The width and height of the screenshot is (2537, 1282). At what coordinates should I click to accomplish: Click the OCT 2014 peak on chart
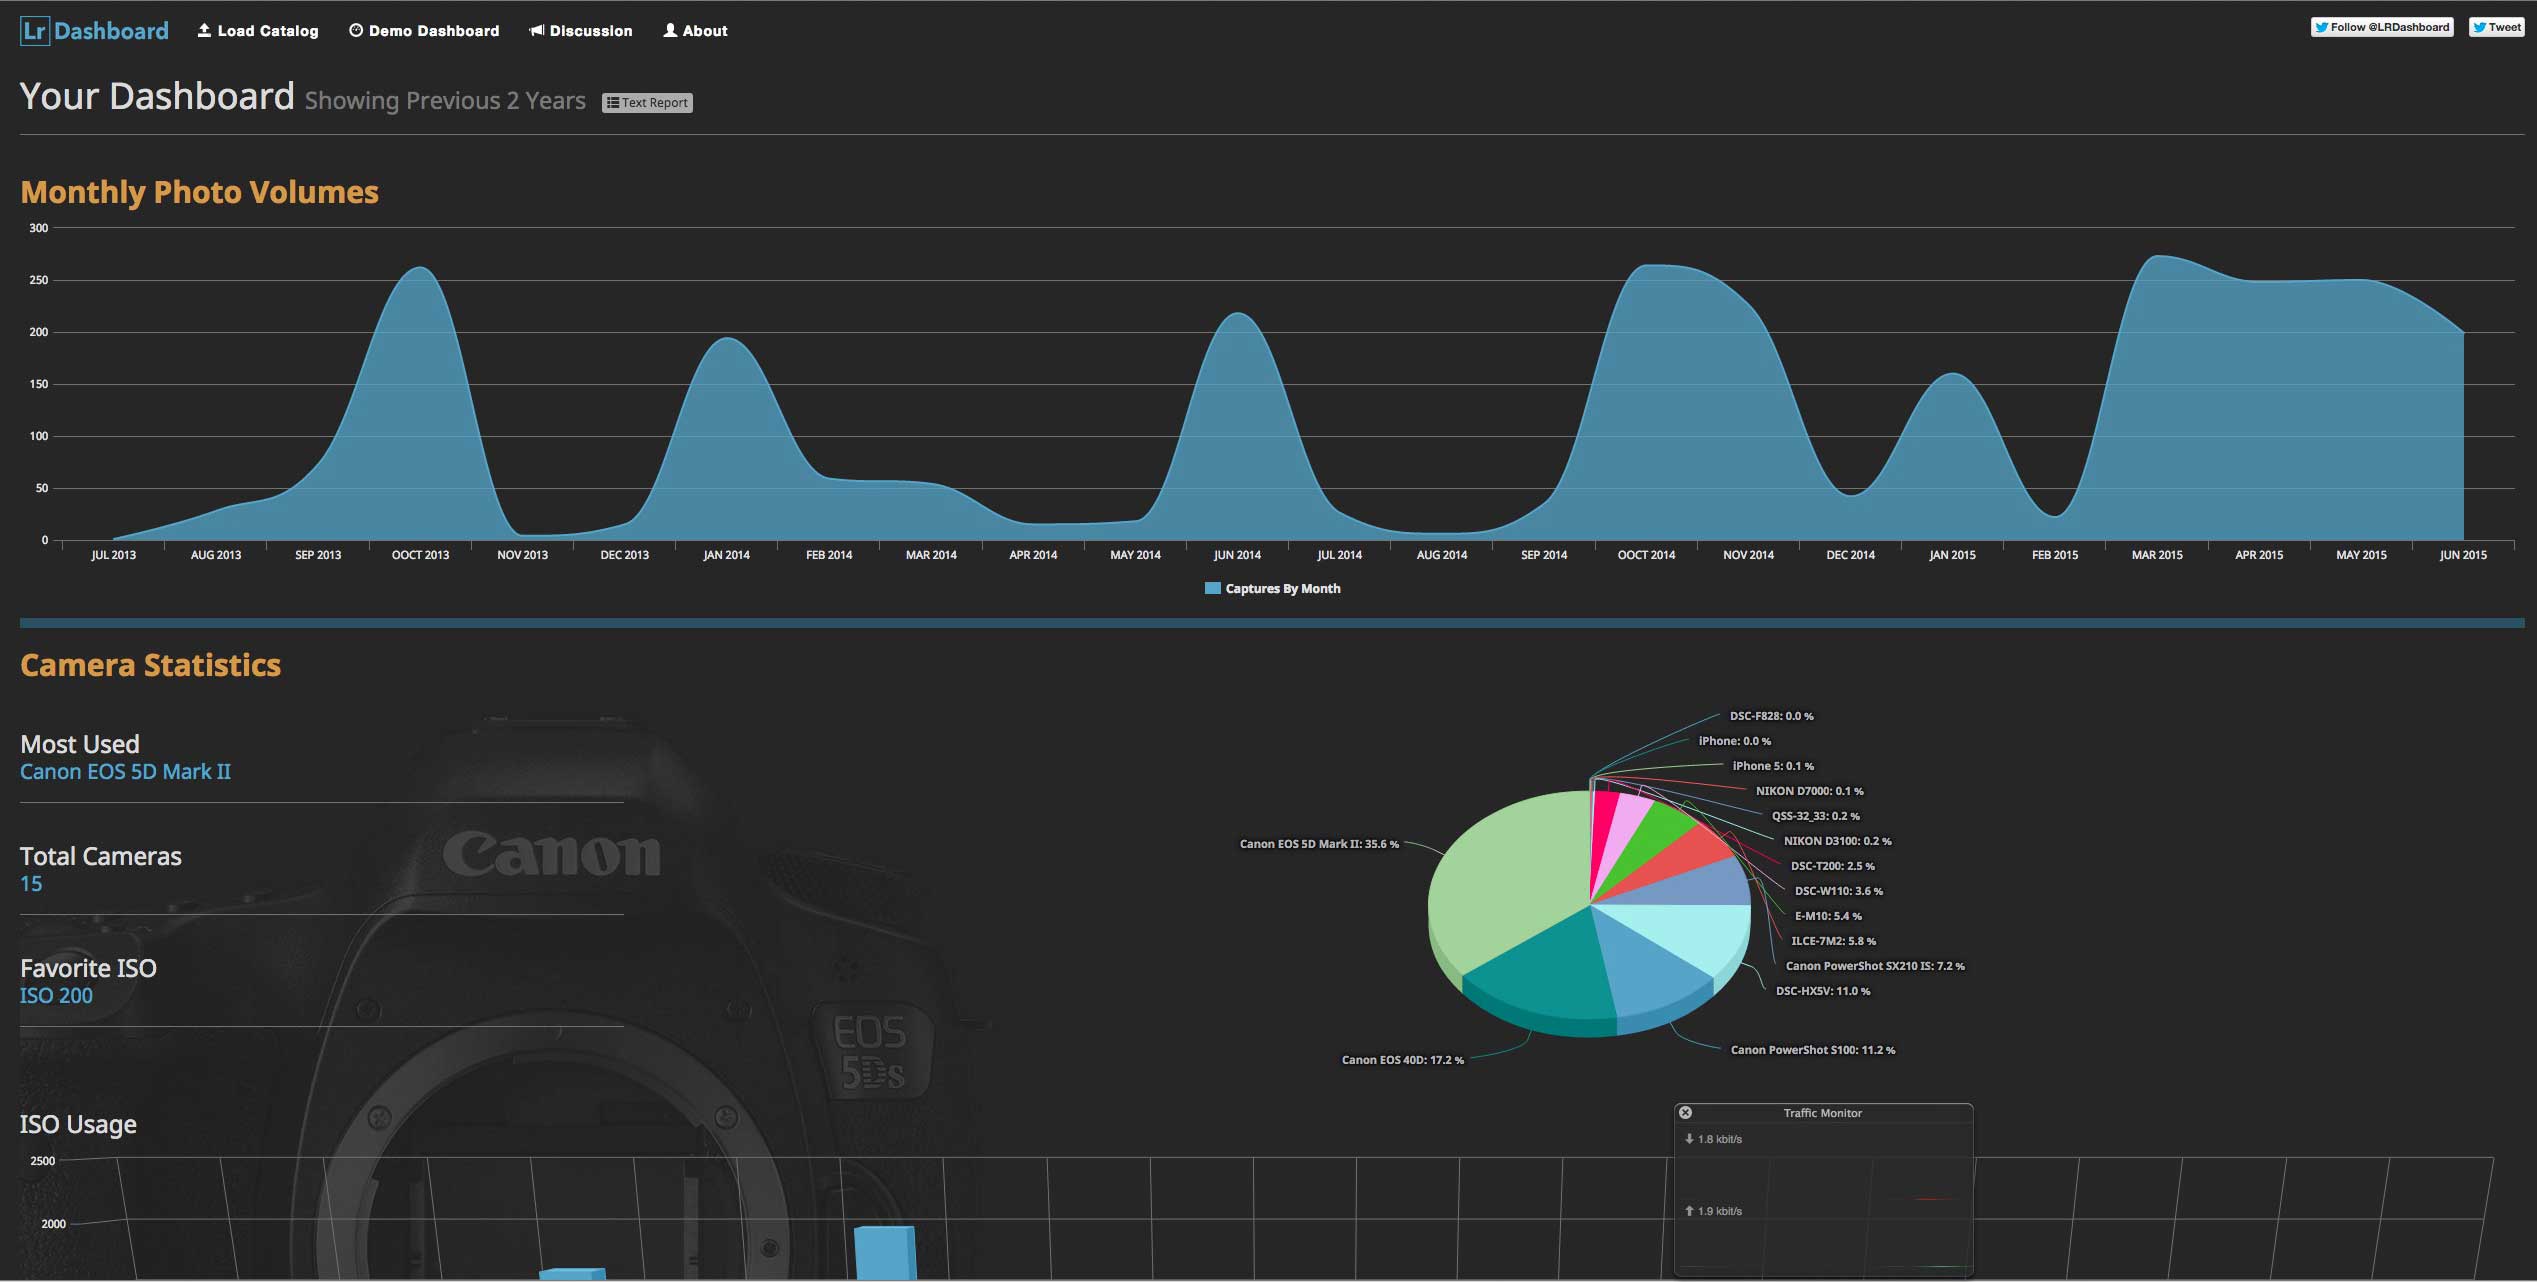click(x=1647, y=267)
